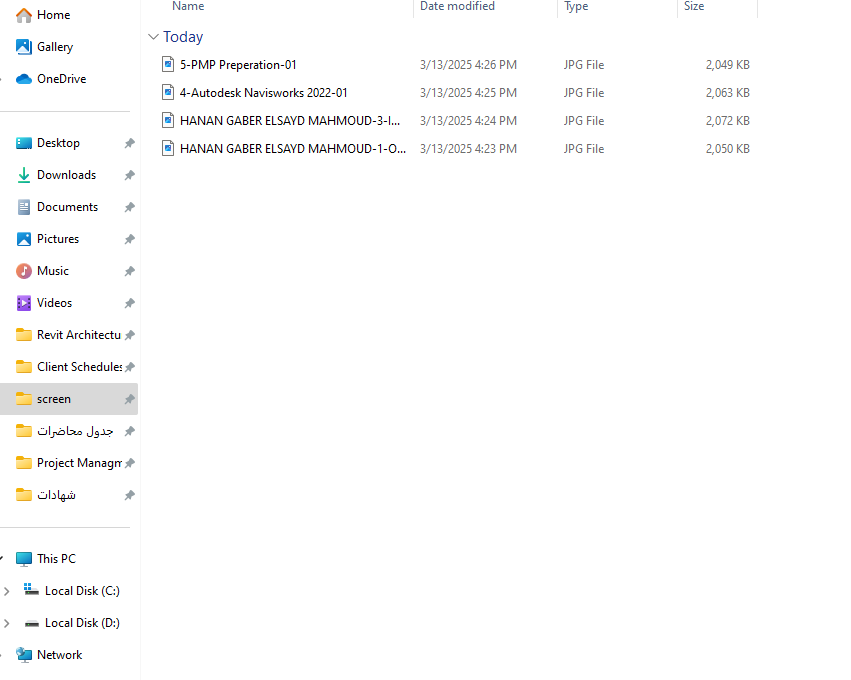The width and height of the screenshot is (851, 680).
Task: Open the شهادات pinned folder
Action: [x=56, y=495]
